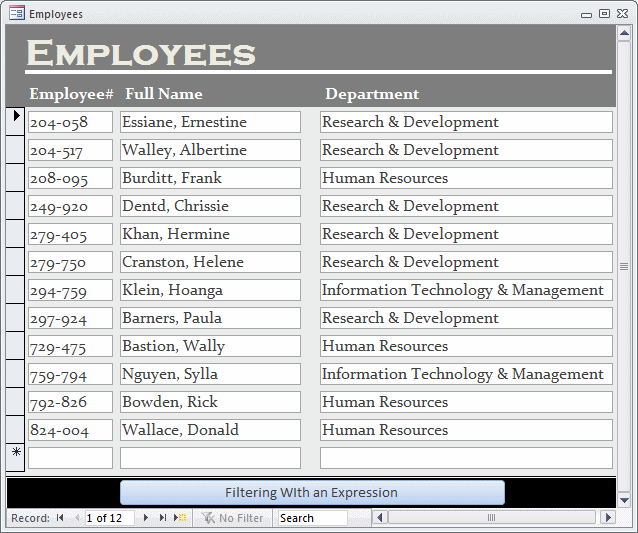638x533 pixels.
Task: Click employee number 204-517 field
Action: pos(70,150)
